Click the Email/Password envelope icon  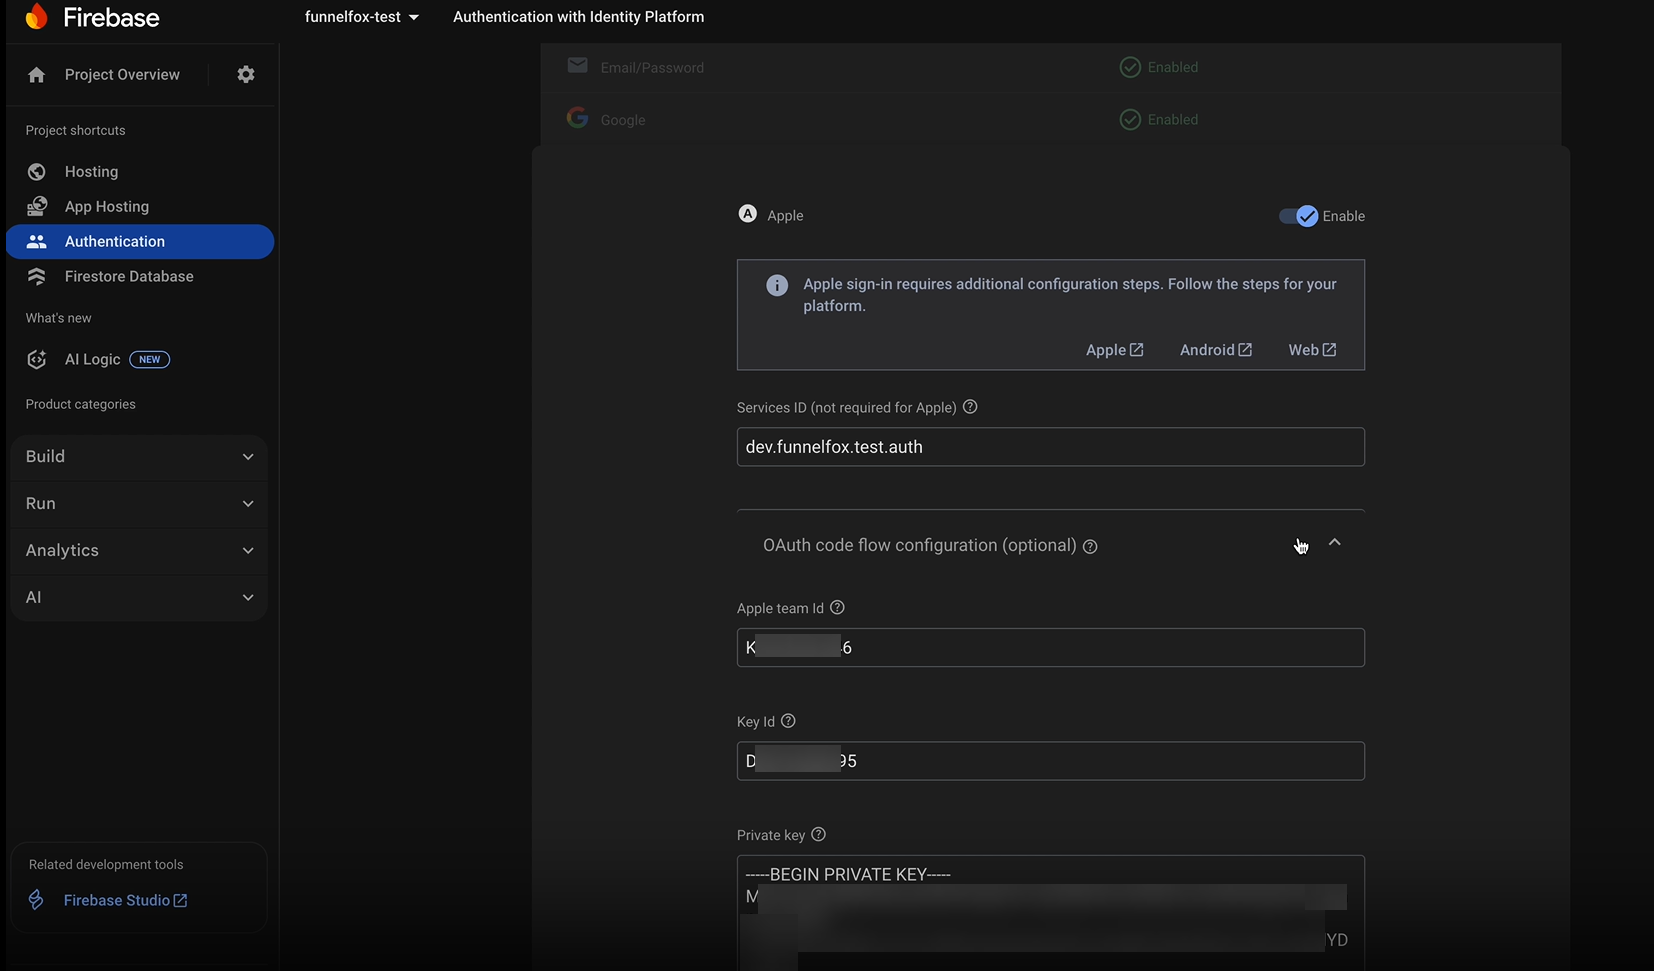[x=577, y=66]
